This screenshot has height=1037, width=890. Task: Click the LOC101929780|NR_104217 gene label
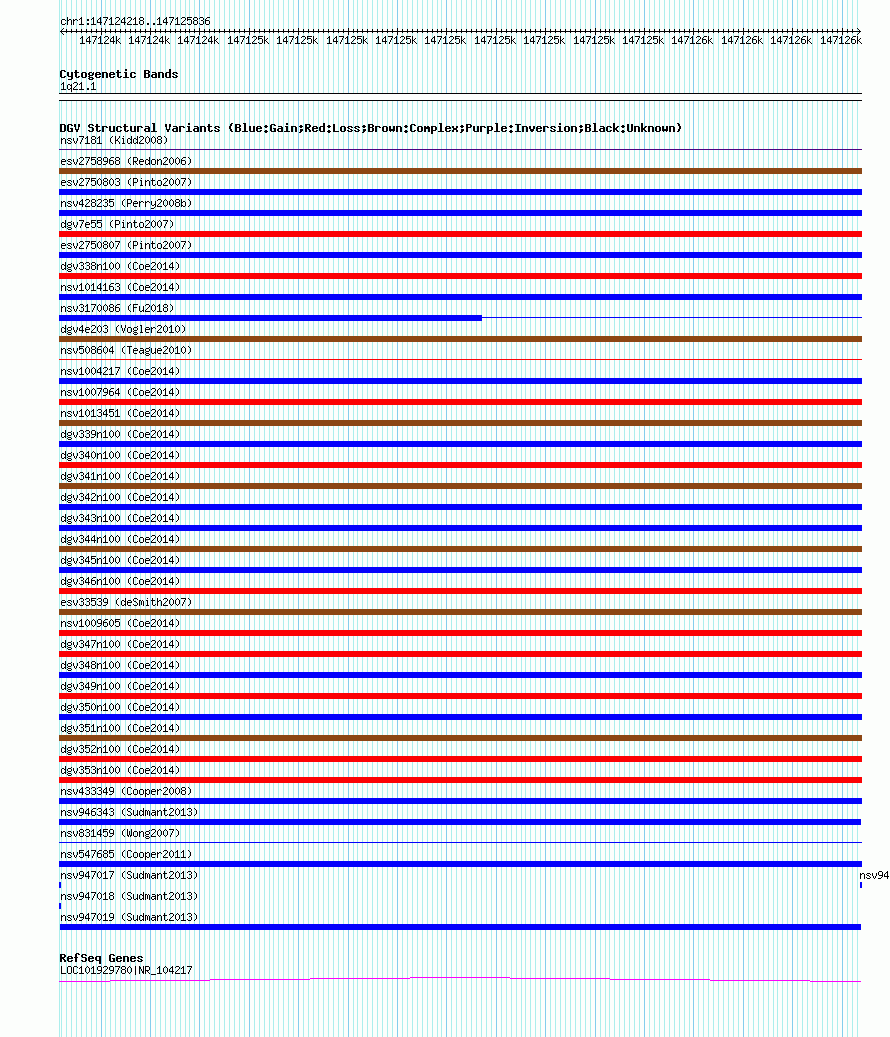pyautogui.click(x=126, y=970)
